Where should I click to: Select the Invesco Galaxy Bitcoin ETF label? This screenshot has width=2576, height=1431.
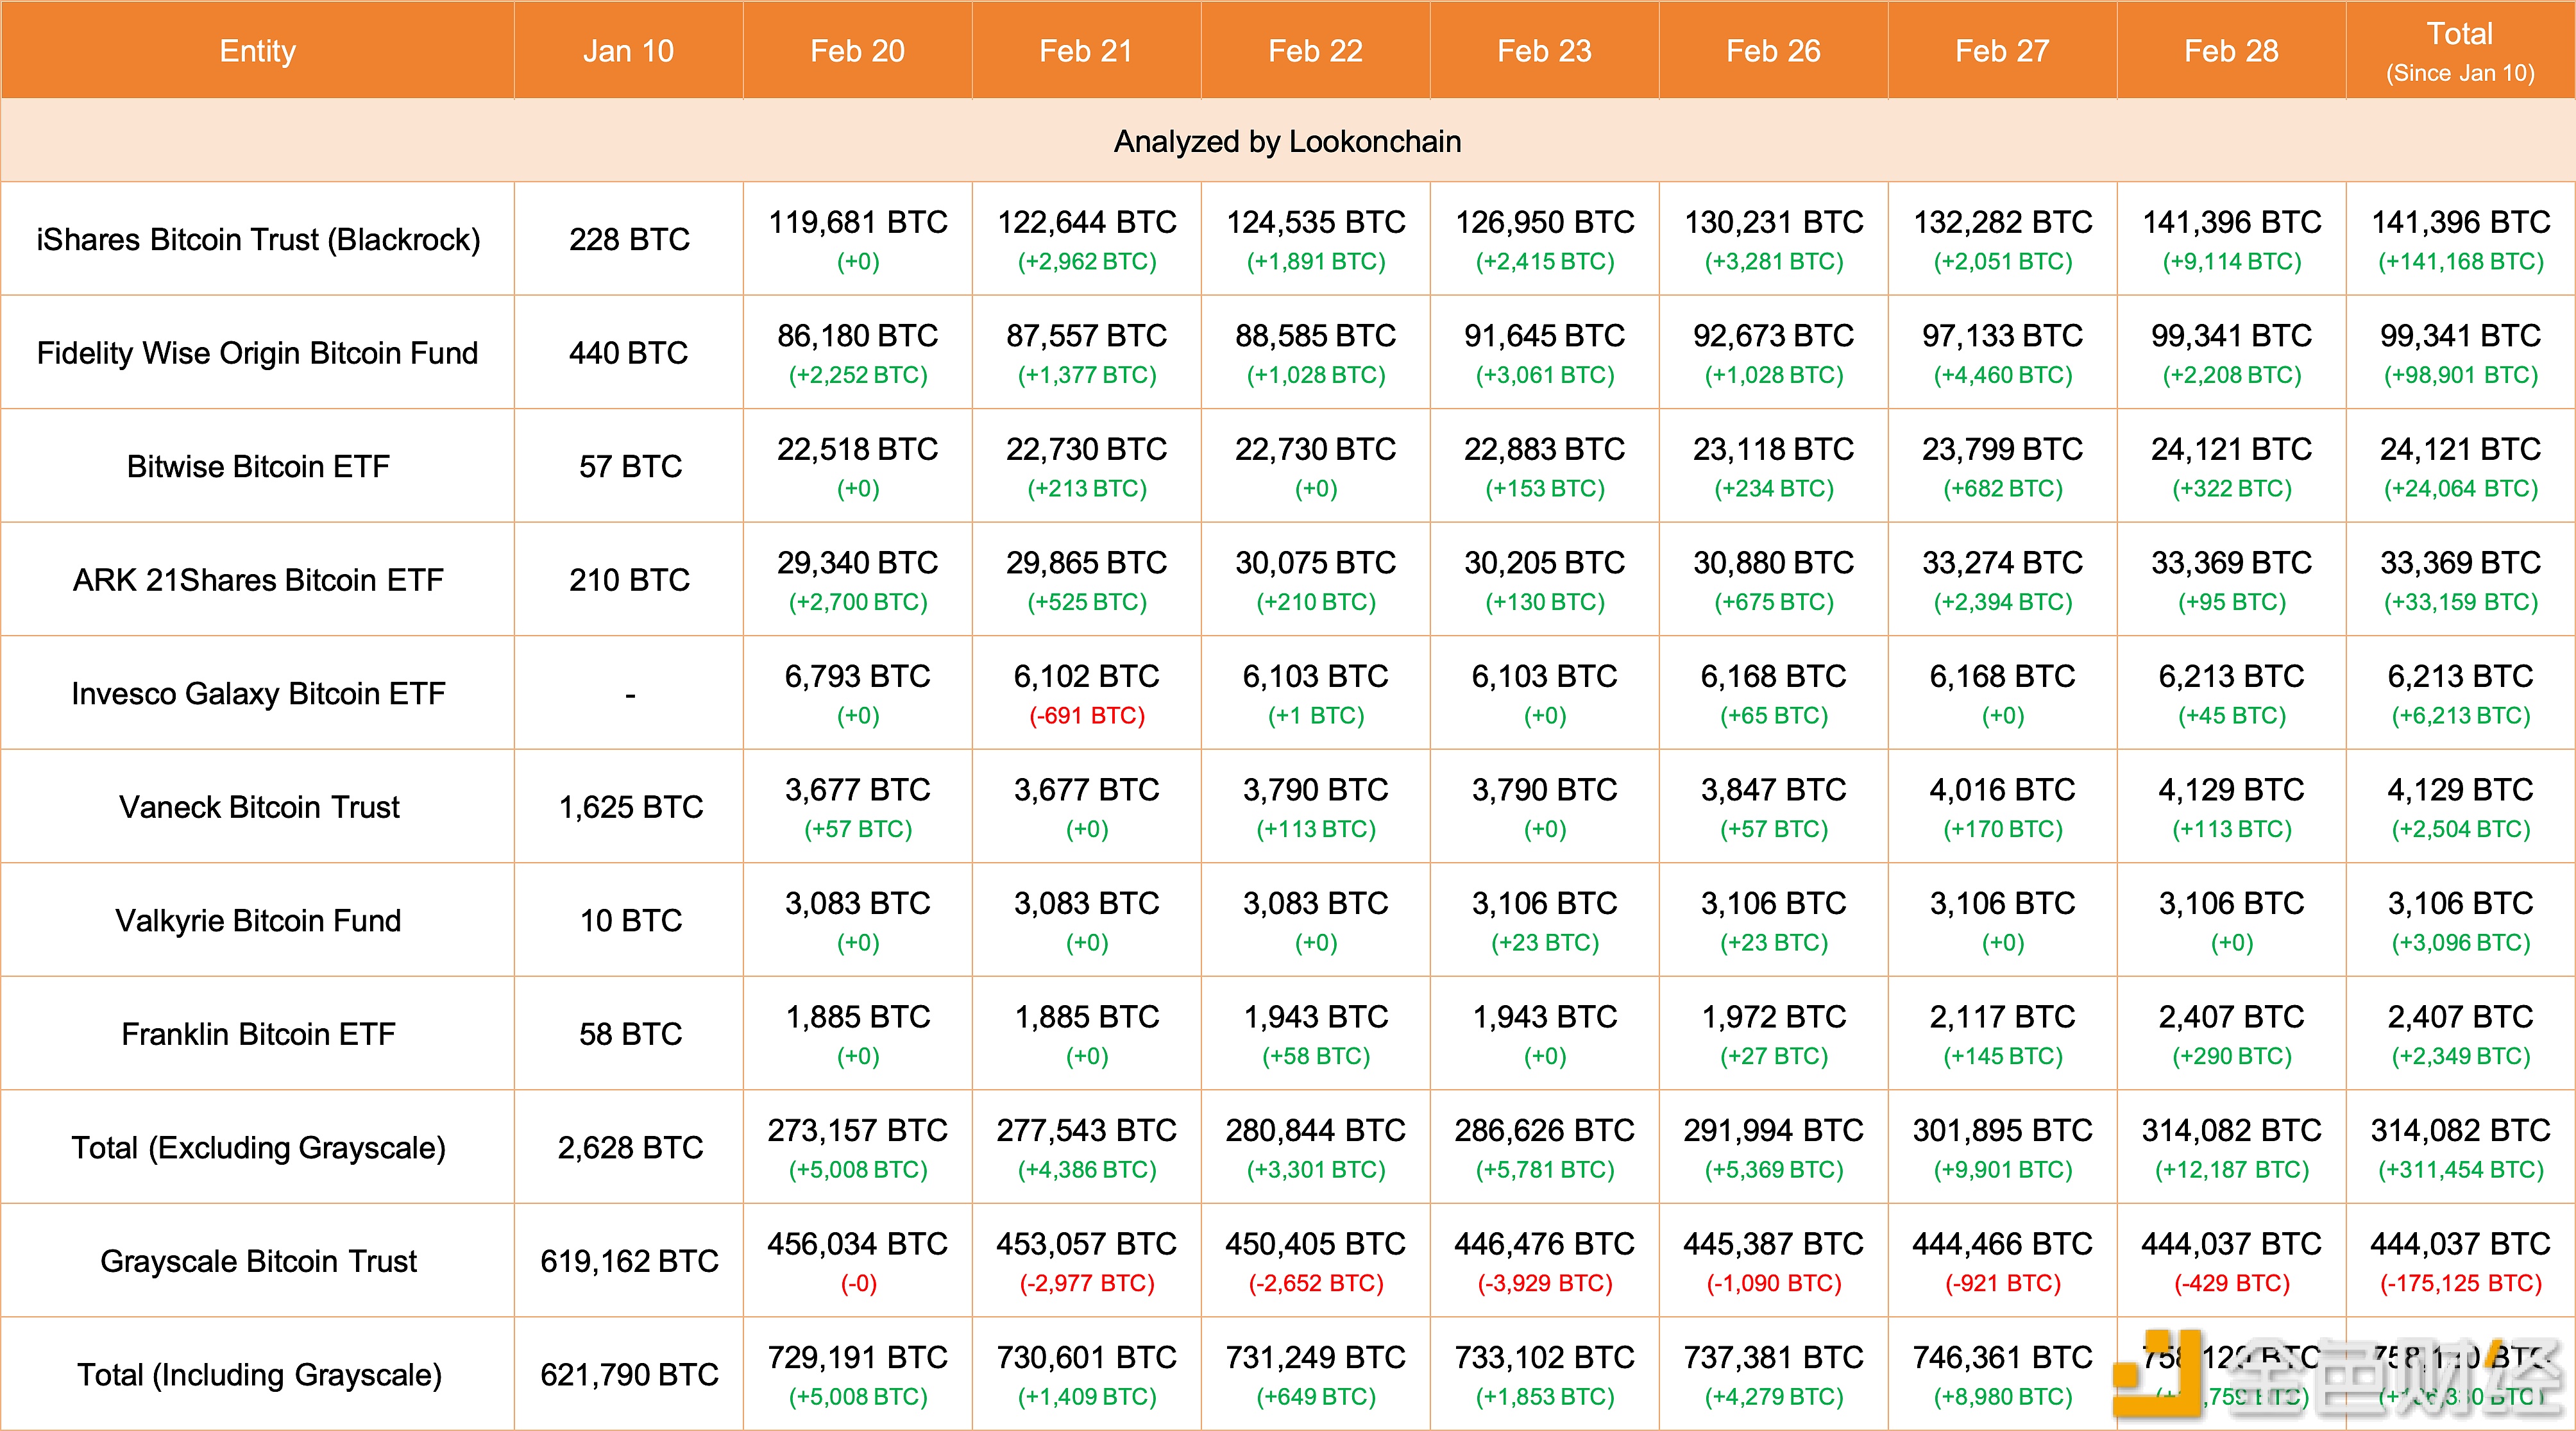point(258,694)
